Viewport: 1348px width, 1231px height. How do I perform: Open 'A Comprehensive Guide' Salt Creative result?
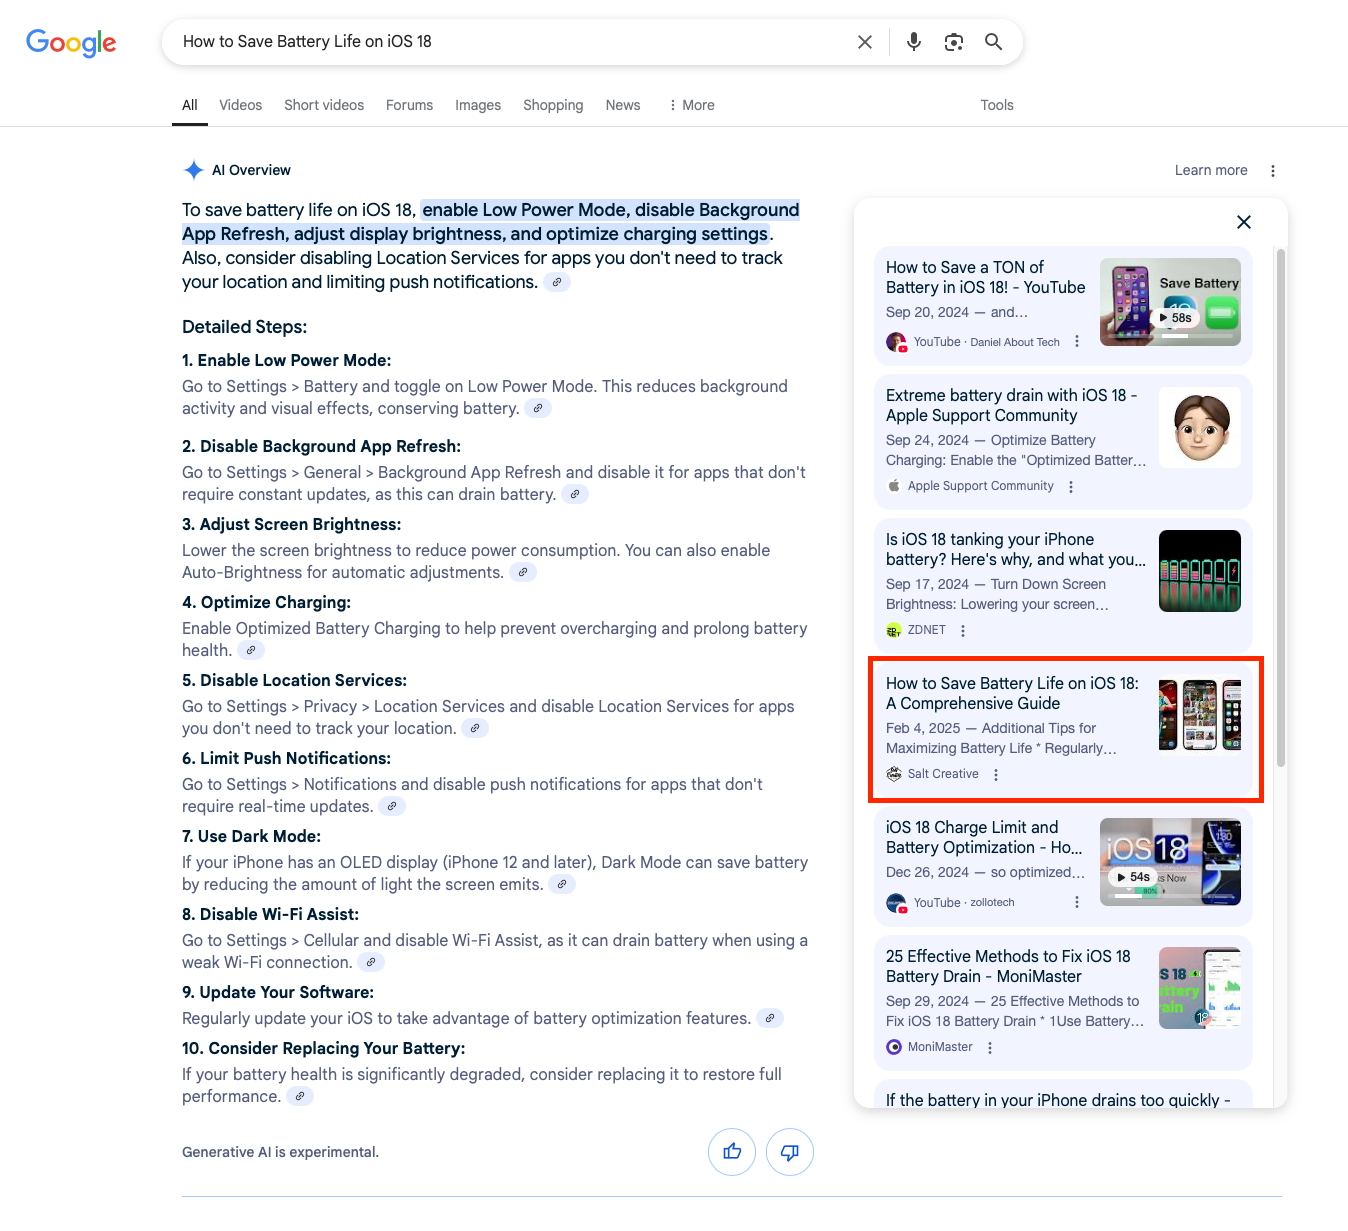[x=1012, y=694]
